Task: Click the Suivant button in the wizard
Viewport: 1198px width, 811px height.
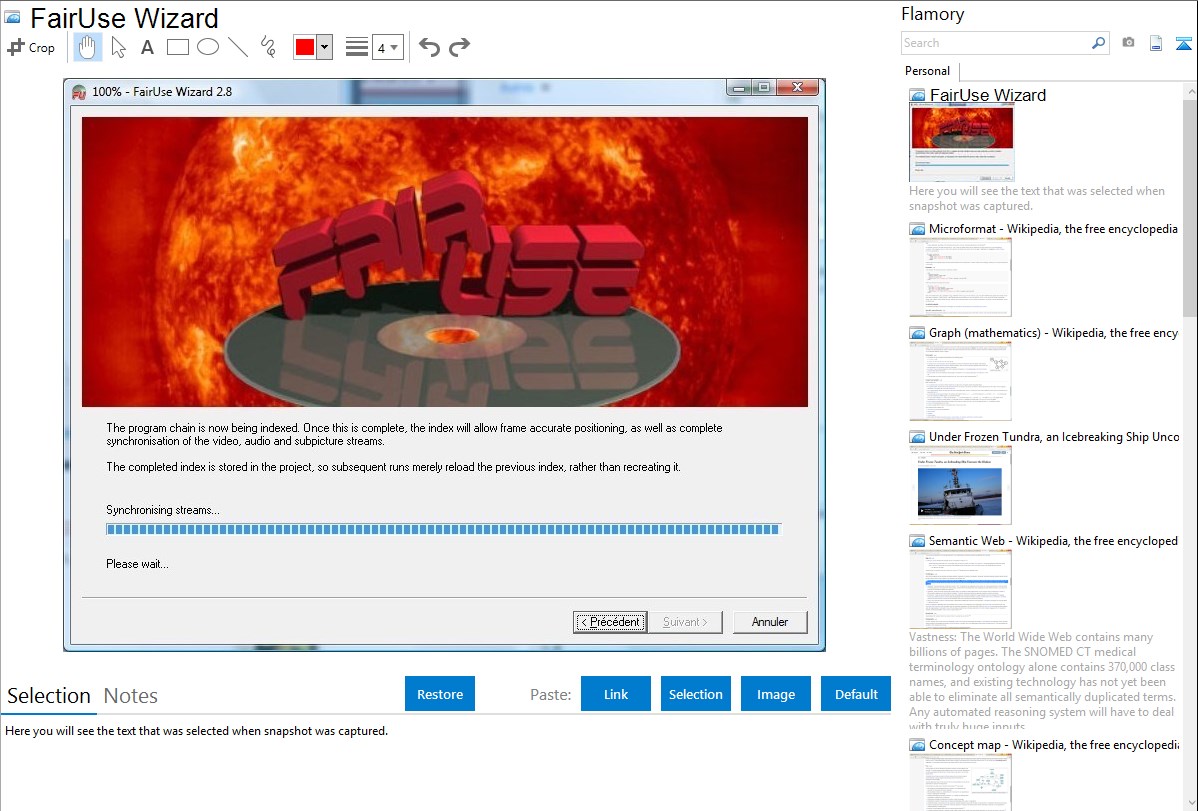Action: [685, 622]
